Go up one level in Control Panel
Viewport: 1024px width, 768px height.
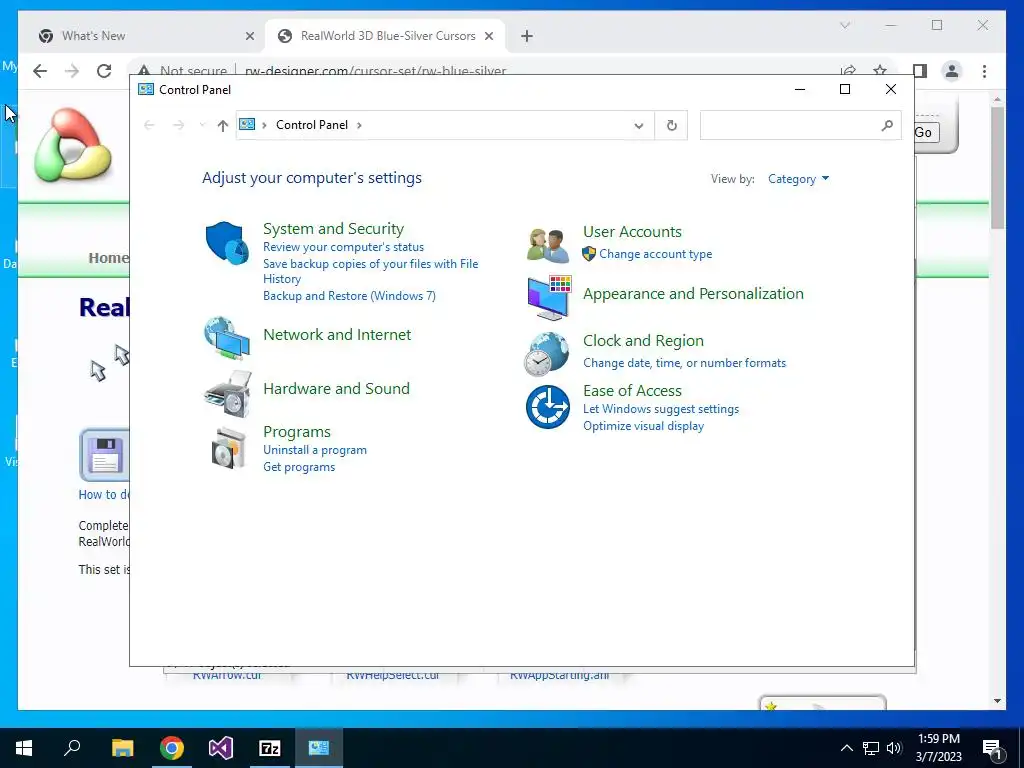click(x=223, y=125)
